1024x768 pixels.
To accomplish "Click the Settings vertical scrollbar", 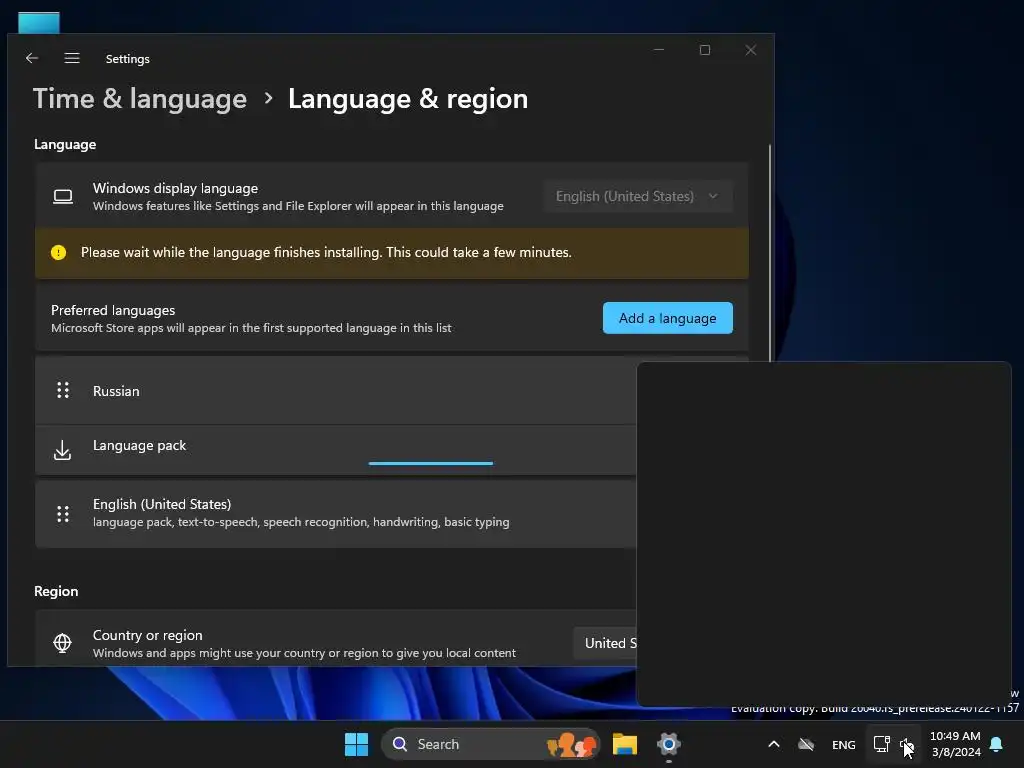I will 770,252.
